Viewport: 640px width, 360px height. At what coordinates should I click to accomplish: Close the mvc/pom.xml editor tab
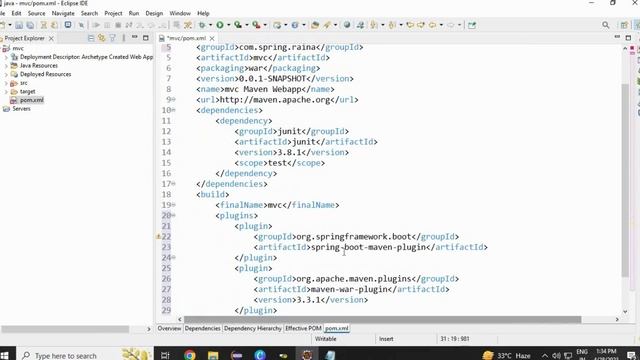[x=212, y=38]
